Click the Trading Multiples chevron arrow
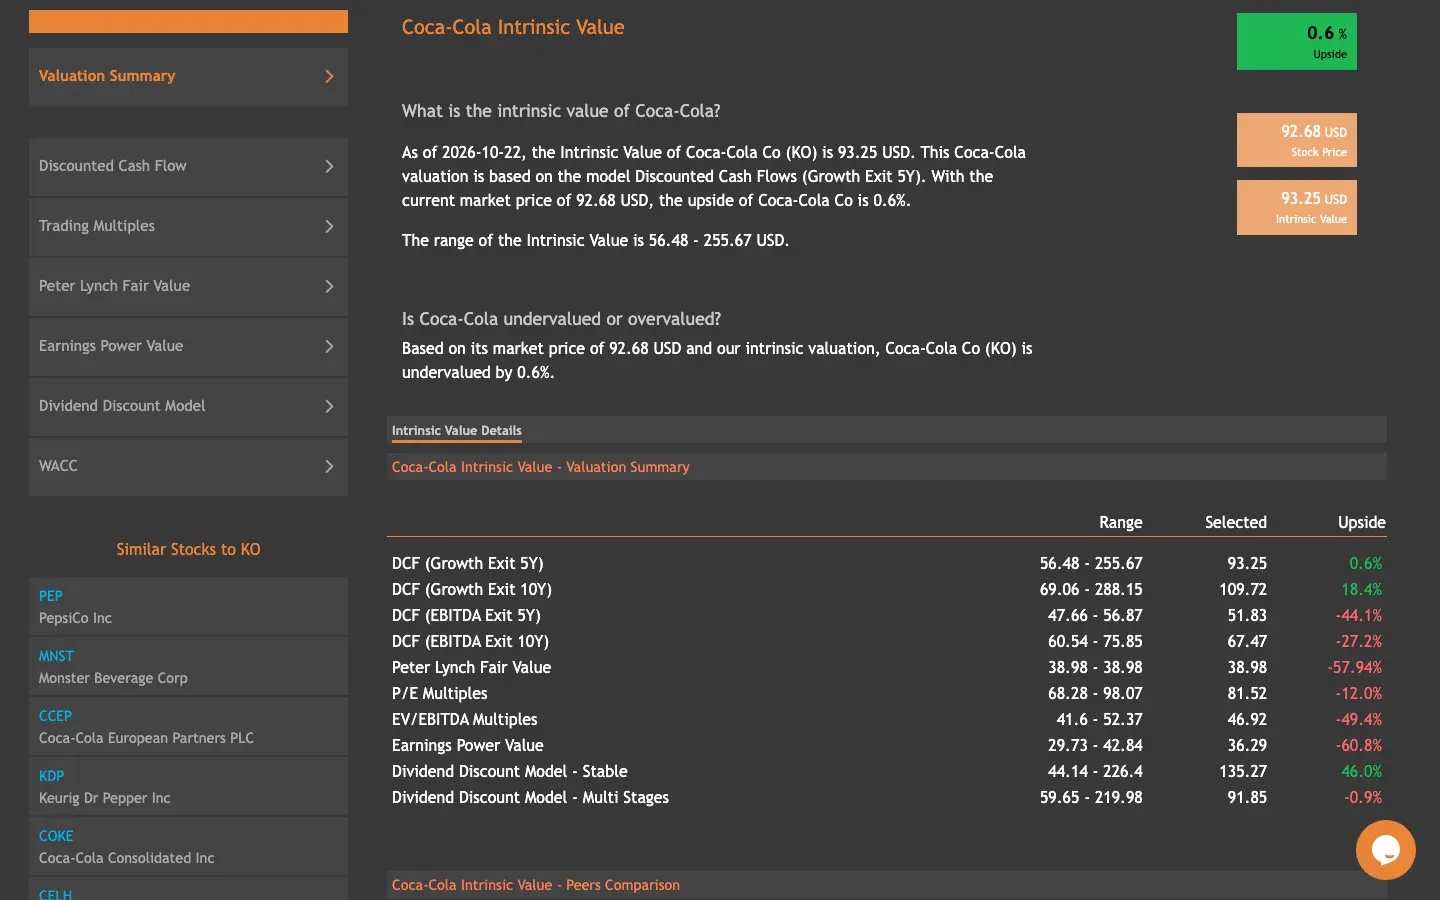1440x900 pixels. pyautogui.click(x=329, y=226)
